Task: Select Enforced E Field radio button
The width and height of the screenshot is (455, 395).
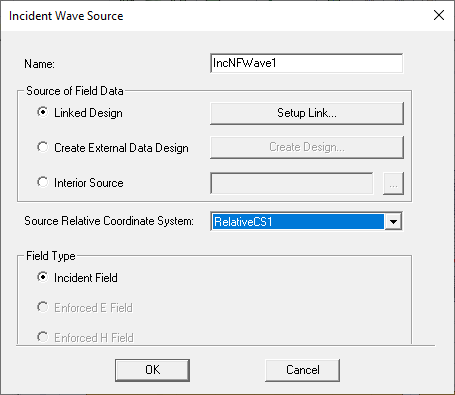Action: (x=43, y=307)
